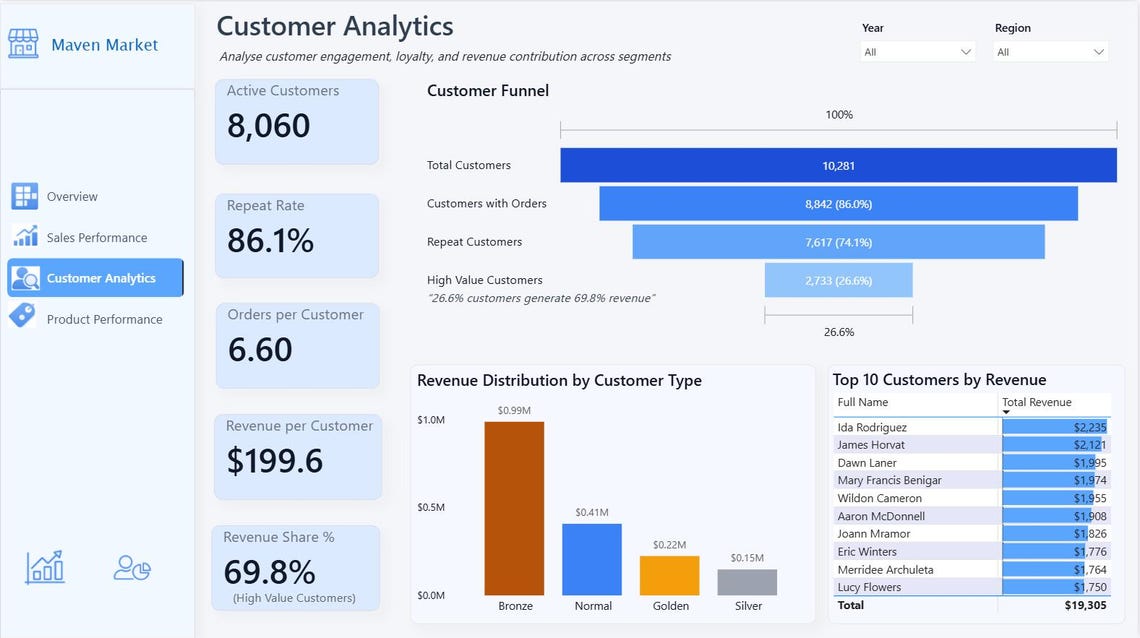This screenshot has width=1140, height=638.
Task: Click the Active Customers card
Action: click(297, 121)
